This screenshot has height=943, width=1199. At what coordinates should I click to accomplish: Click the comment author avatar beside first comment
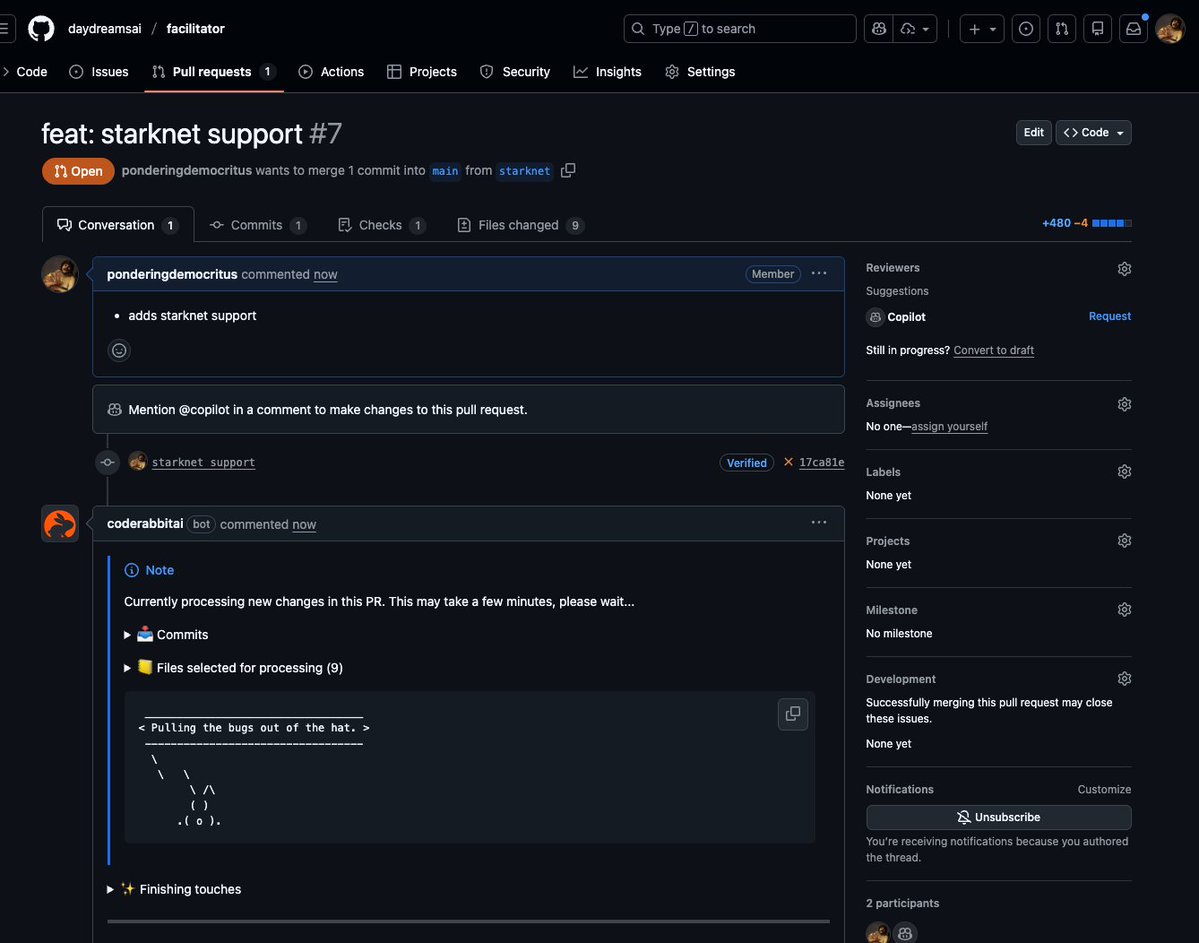(60, 274)
